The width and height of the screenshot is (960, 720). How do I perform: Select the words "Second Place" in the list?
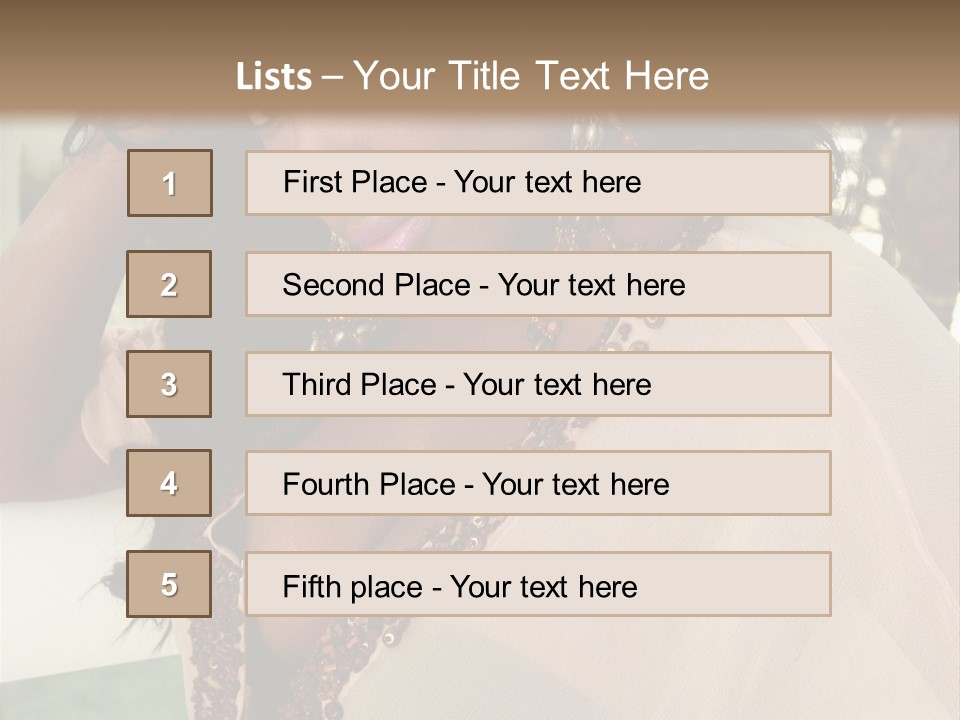tap(375, 285)
